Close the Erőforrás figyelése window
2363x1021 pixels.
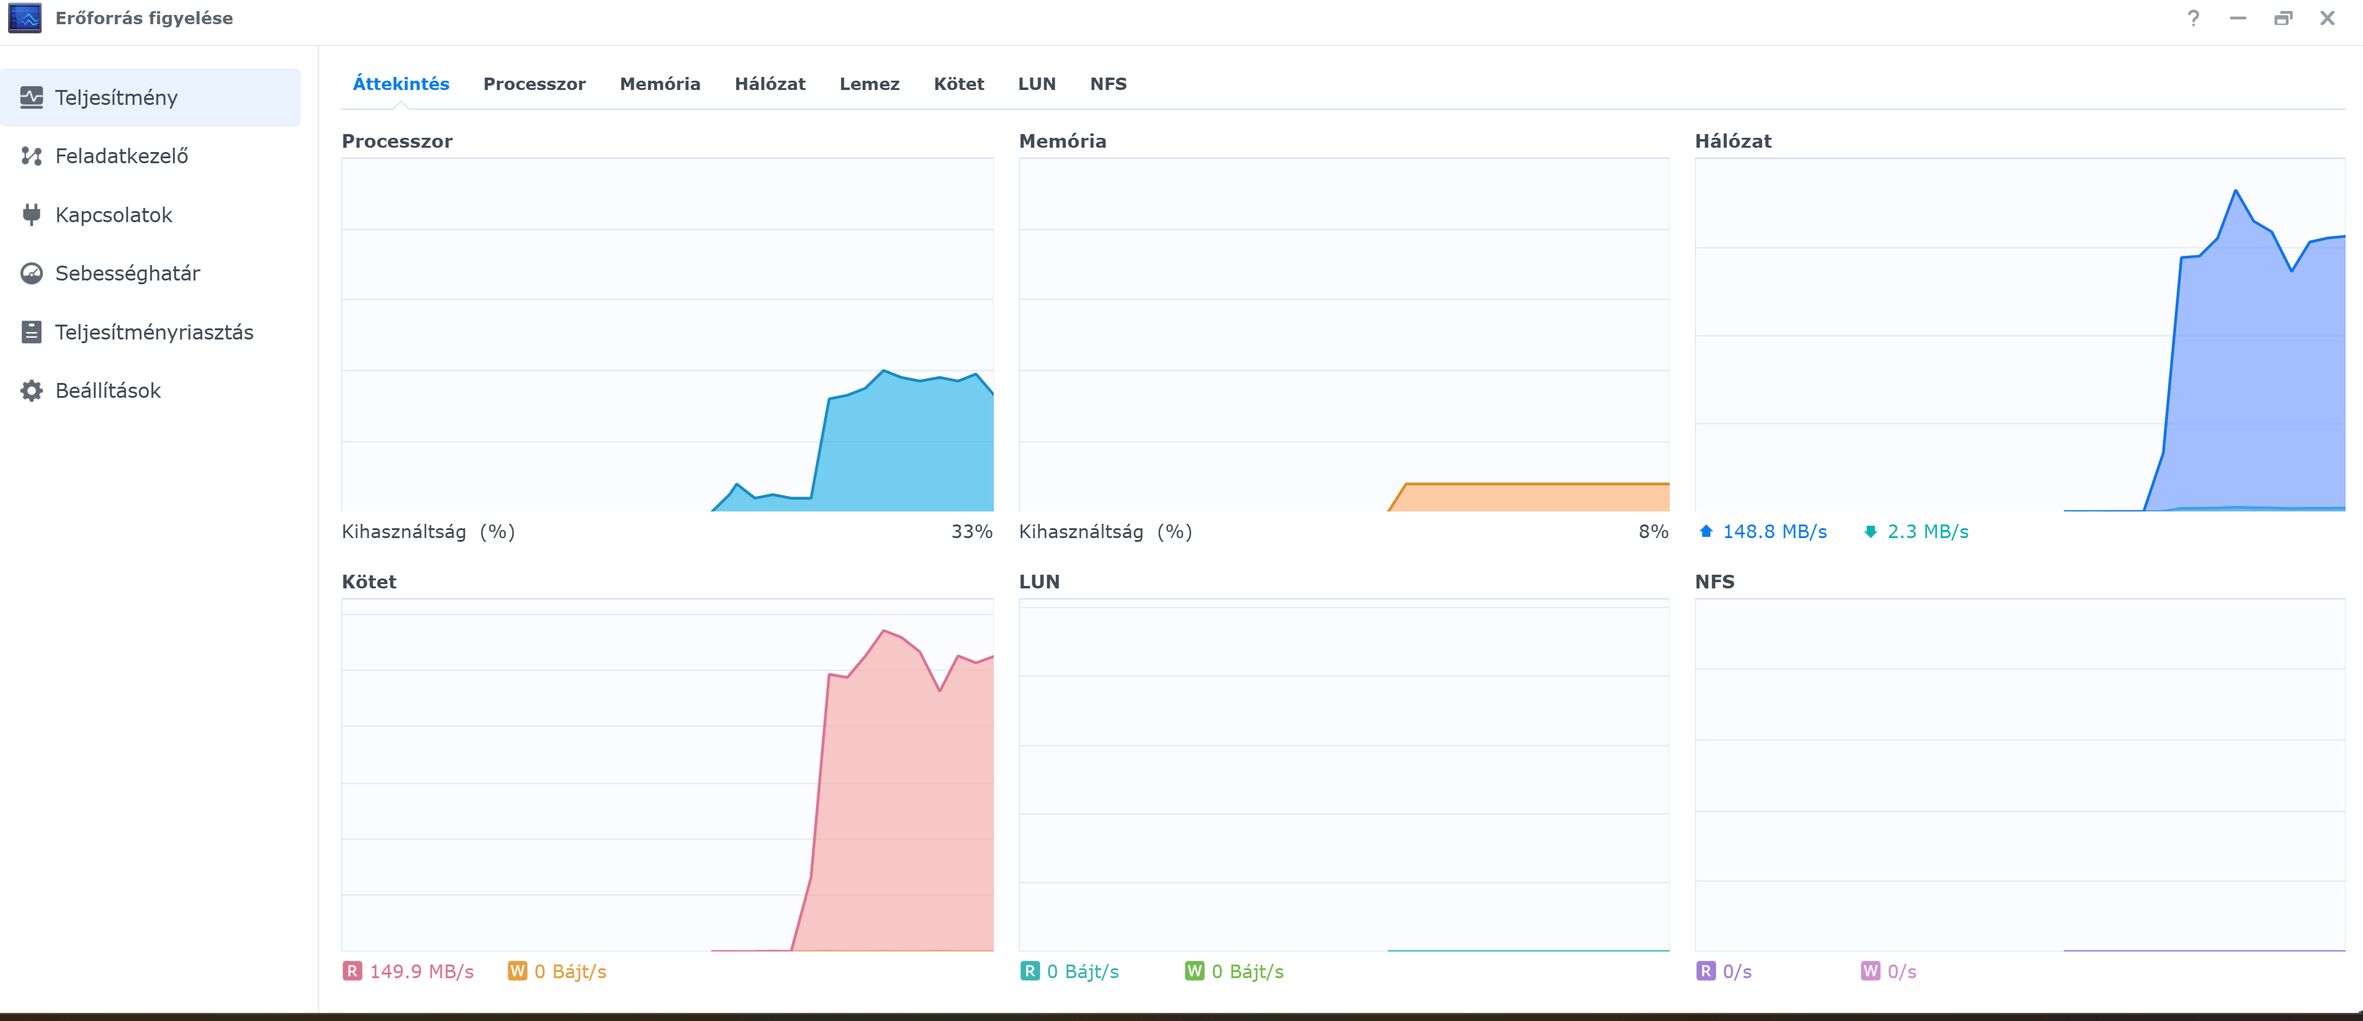(2328, 18)
